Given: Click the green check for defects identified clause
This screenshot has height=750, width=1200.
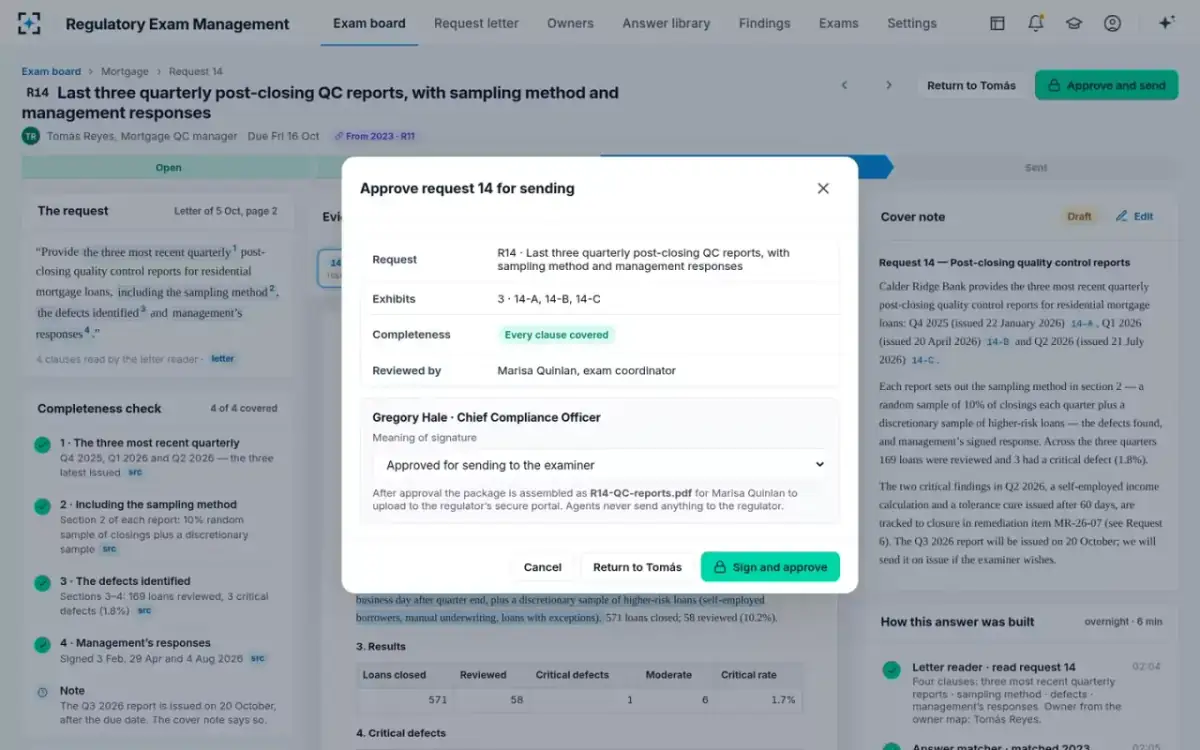Looking at the screenshot, I should click(42, 583).
